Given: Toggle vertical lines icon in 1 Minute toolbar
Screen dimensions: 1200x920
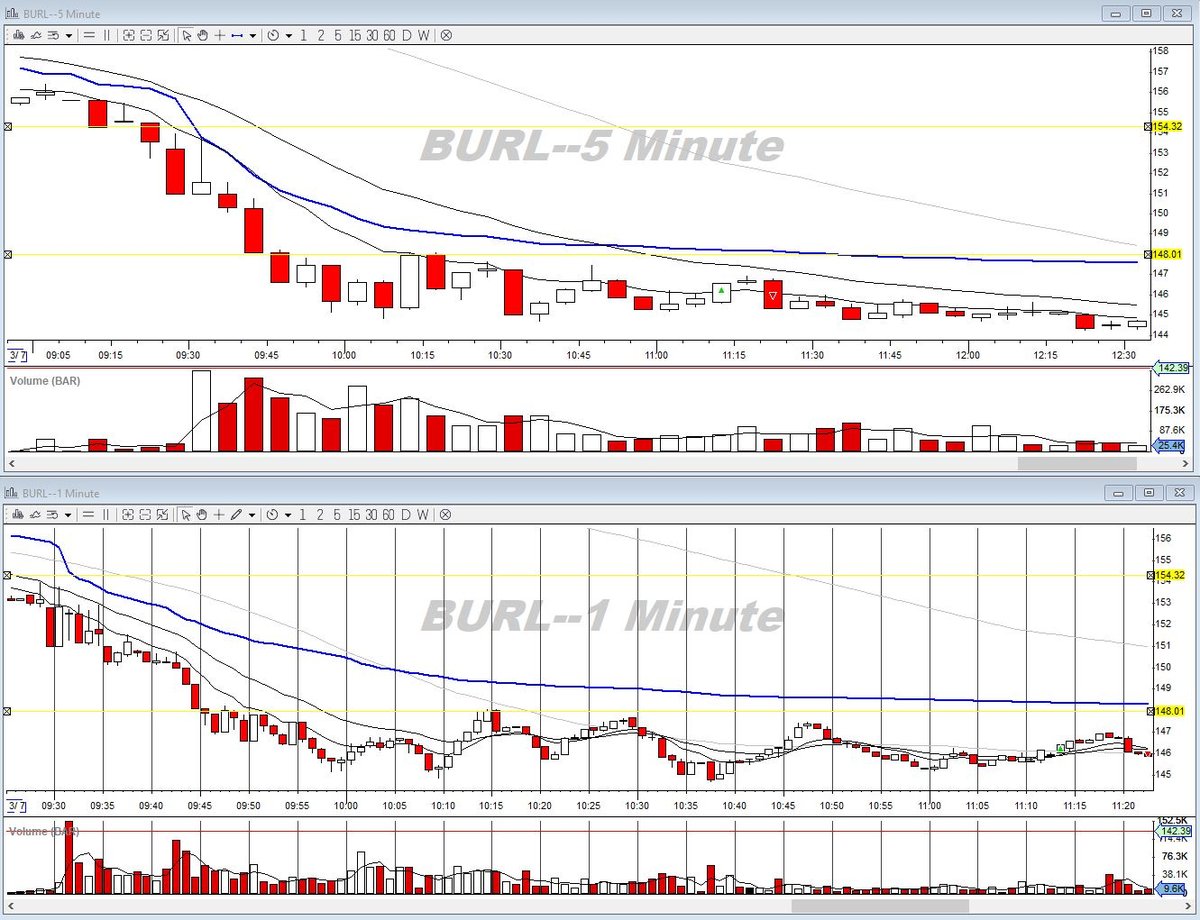Looking at the screenshot, I should pos(106,515).
